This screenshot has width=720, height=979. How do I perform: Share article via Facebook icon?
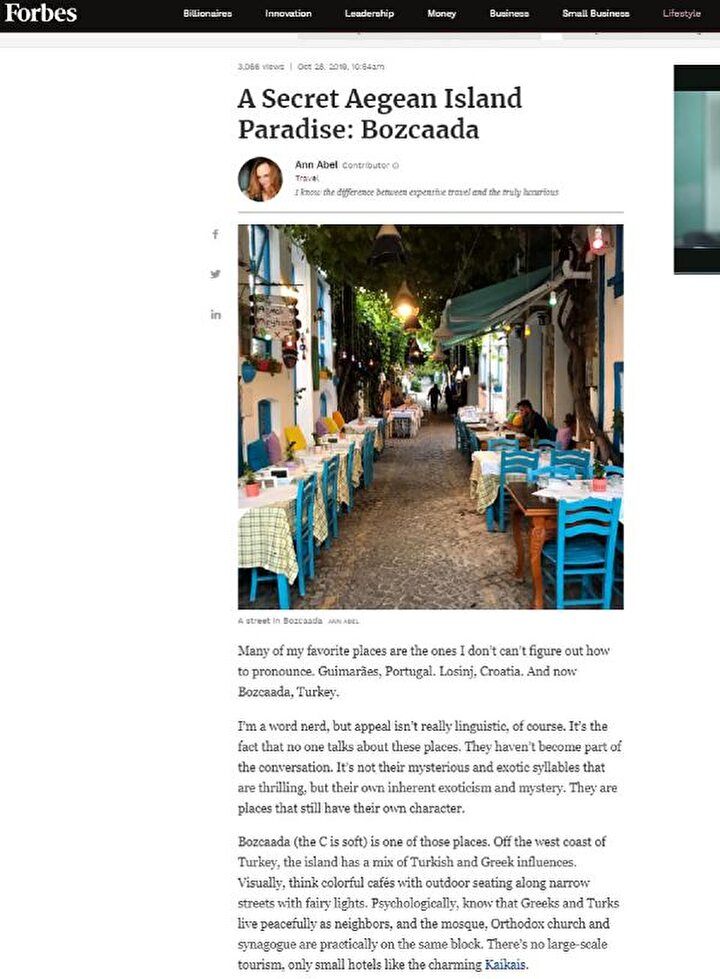point(215,234)
